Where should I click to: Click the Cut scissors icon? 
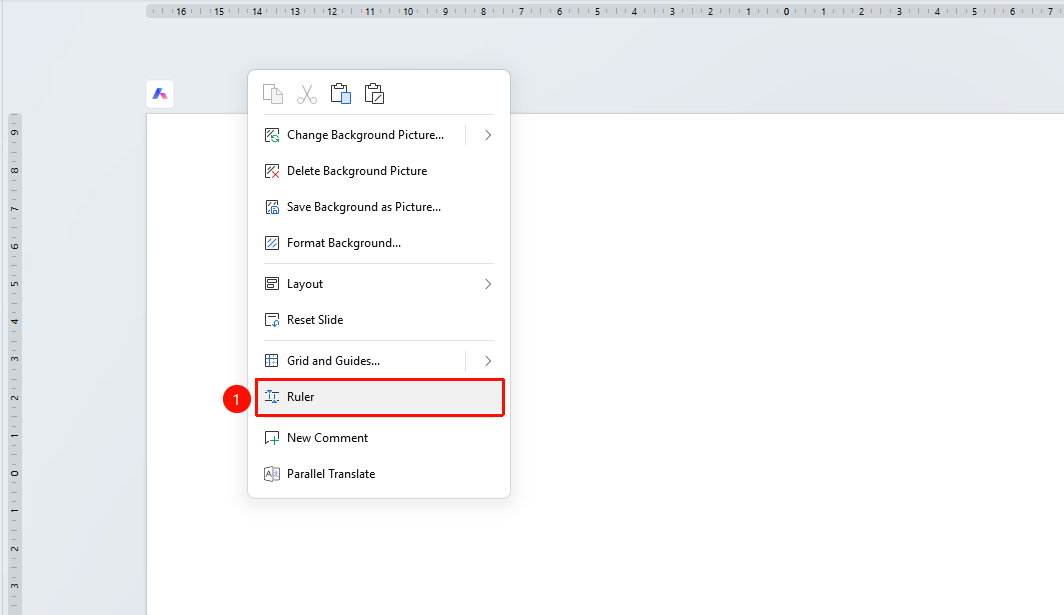(x=307, y=94)
